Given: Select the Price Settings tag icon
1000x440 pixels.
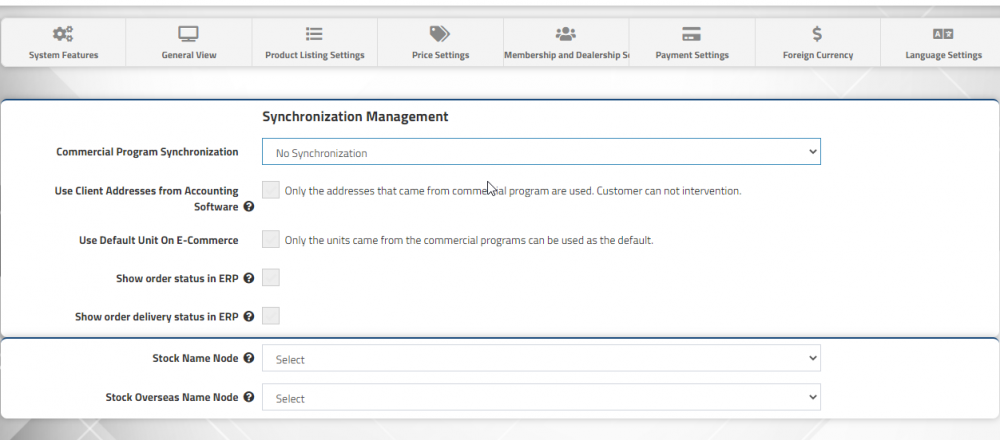Looking at the screenshot, I should (x=440, y=34).
